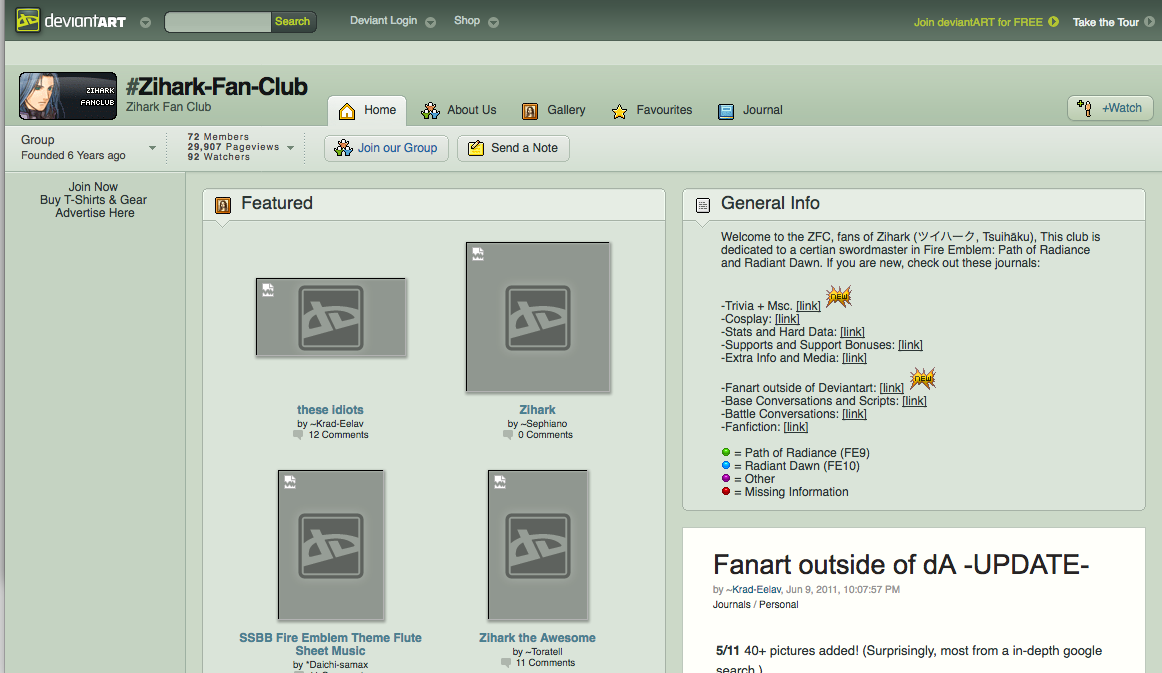Click the +Watch button
The width and height of the screenshot is (1162, 673).
(1110, 108)
